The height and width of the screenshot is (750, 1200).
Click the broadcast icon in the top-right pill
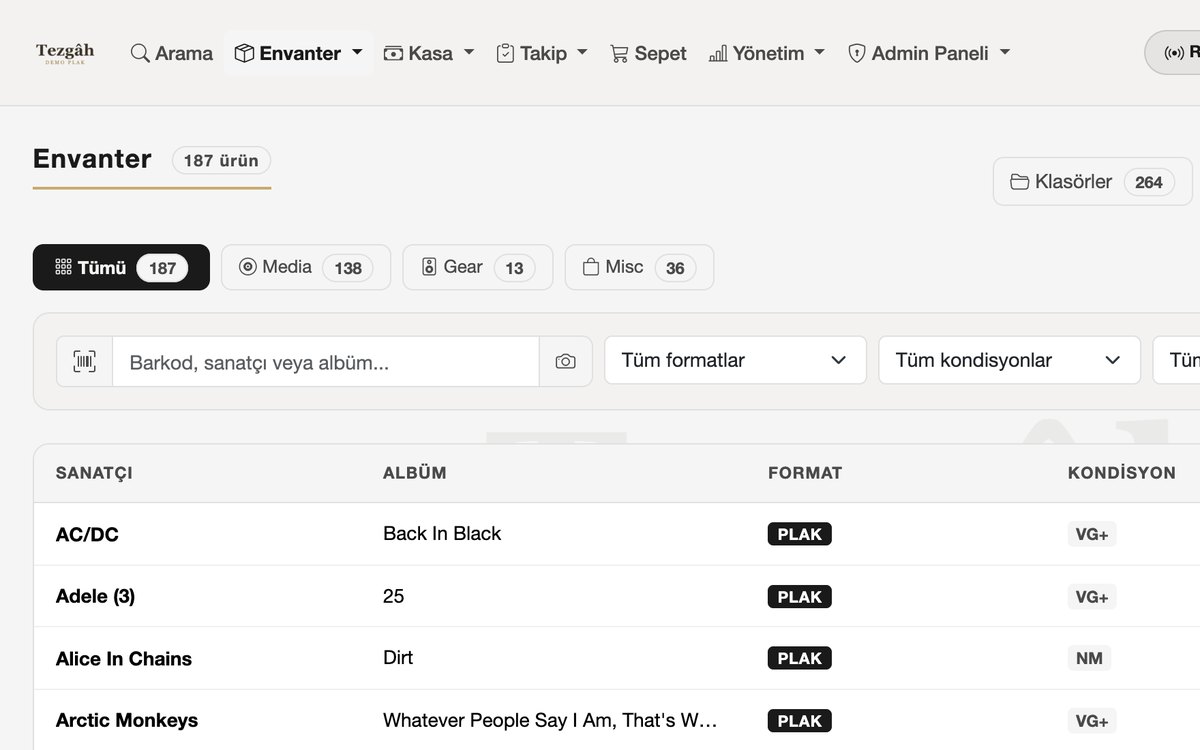tap(1174, 53)
